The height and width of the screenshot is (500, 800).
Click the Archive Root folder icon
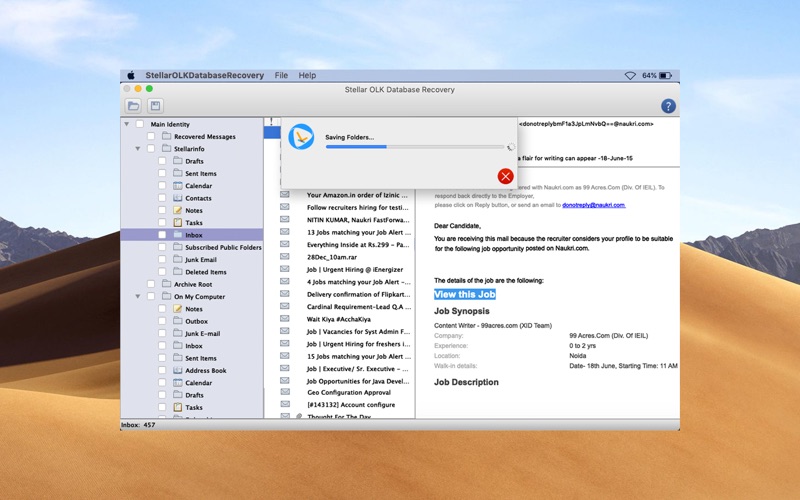coord(166,284)
